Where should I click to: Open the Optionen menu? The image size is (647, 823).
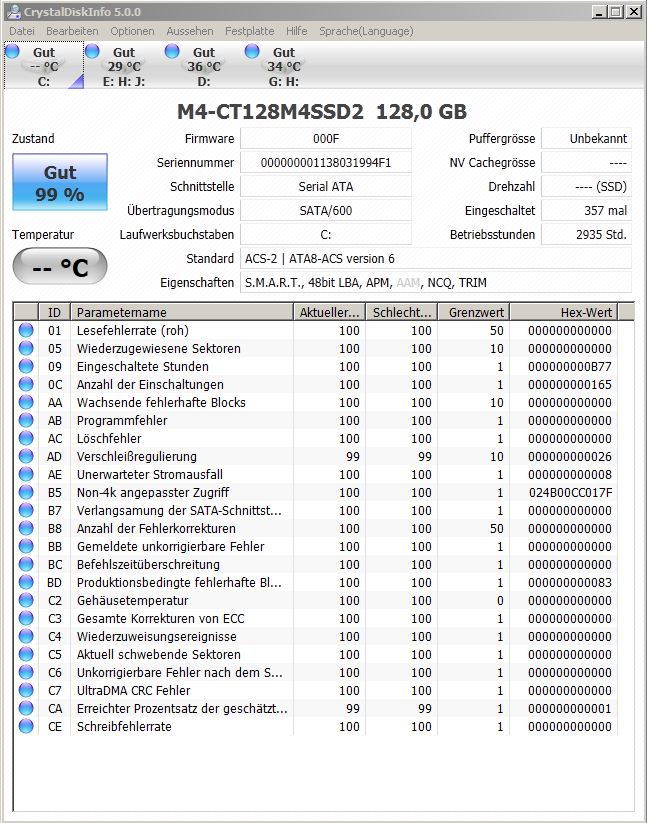(x=132, y=31)
